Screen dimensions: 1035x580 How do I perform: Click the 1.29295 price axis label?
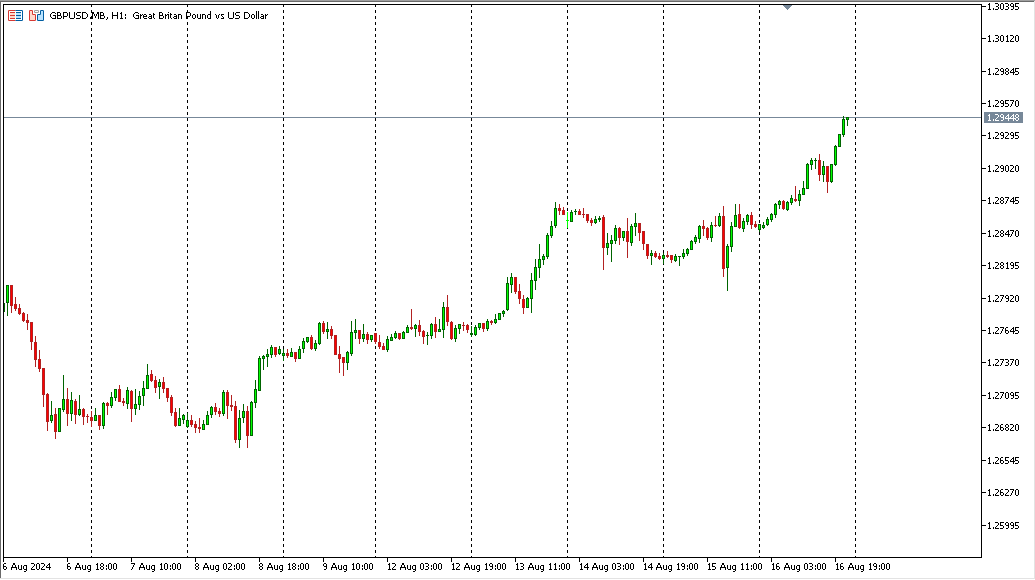pyautogui.click(x=1003, y=136)
